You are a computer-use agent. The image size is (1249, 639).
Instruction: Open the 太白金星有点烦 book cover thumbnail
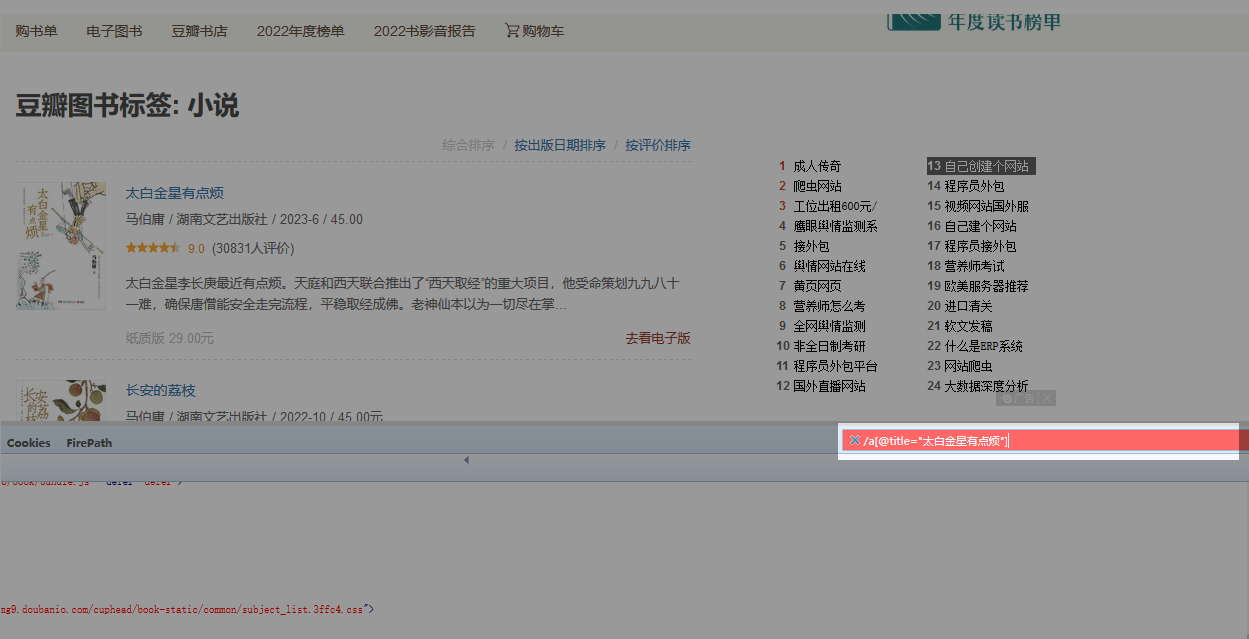(61, 245)
